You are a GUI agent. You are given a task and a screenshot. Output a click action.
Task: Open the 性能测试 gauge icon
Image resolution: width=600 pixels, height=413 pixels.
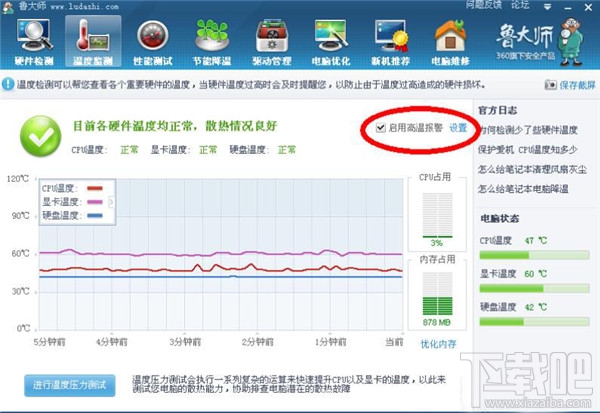[153, 36]
